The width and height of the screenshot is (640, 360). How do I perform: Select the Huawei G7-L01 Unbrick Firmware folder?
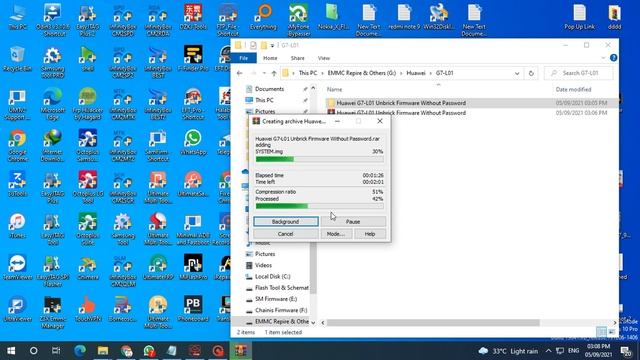click(x=401, y=103)
